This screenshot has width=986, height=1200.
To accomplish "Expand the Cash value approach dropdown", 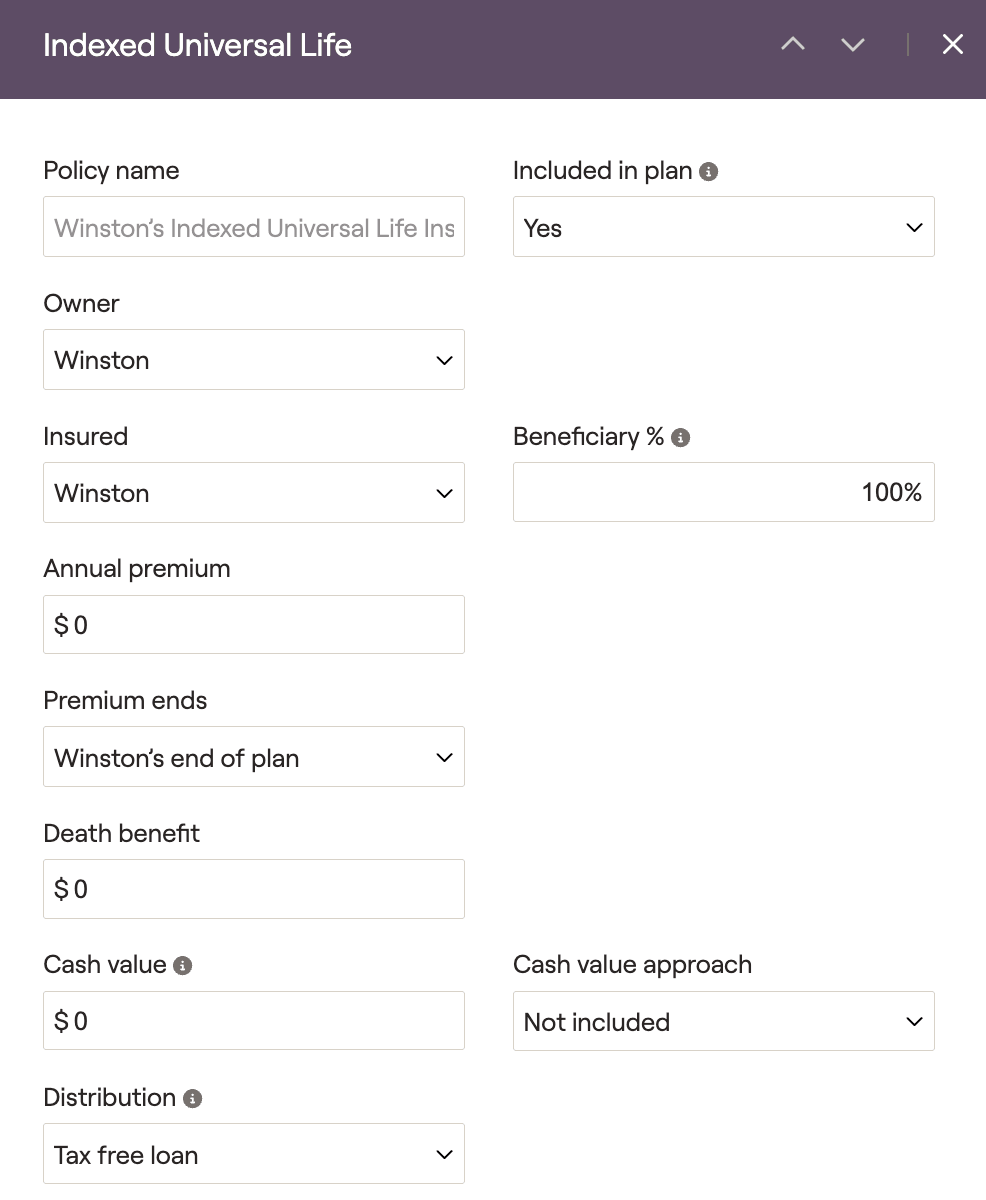I will pyautogui.click(x=723, y=1021).
